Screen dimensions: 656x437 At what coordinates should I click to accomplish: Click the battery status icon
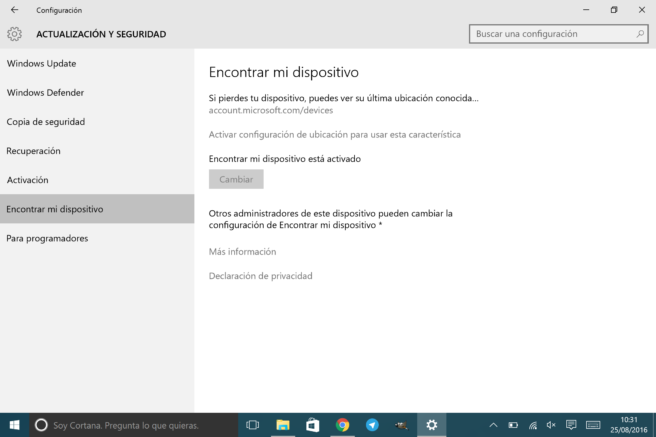[x=513, y=425]
